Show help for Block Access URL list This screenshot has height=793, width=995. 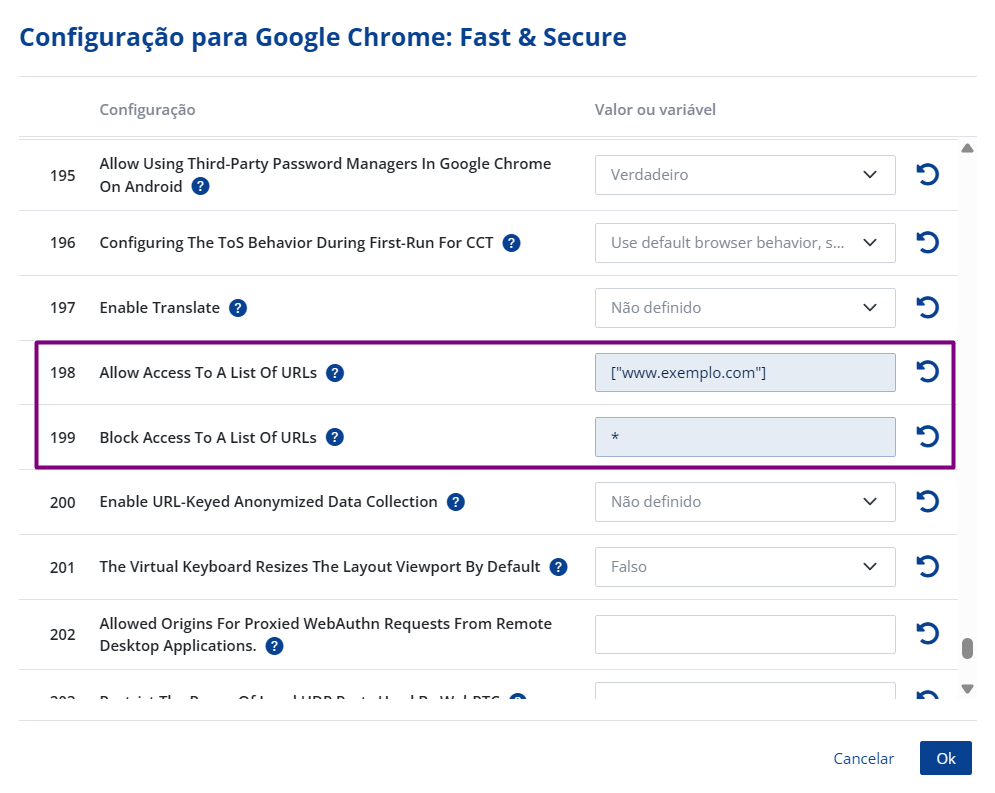coord(335,437)
